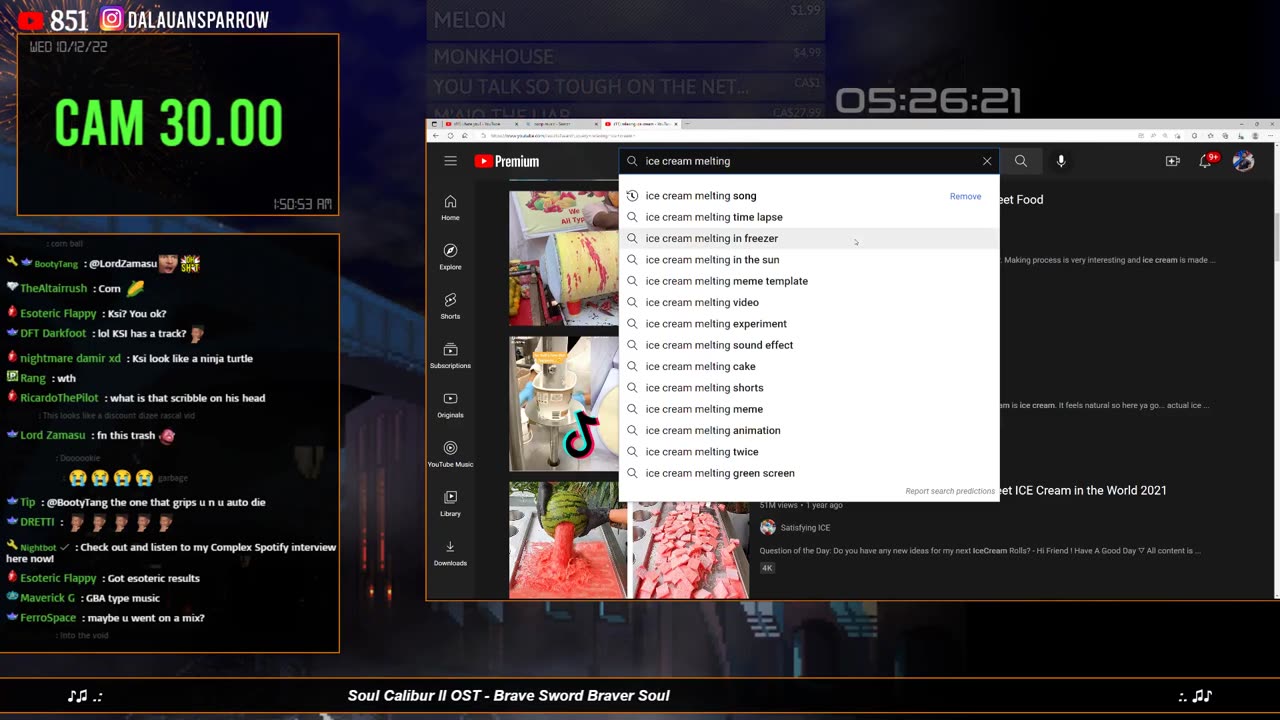Open the account avatar menu
Viewport: 1280px width, 720px height.
(x=1243, y=161)
